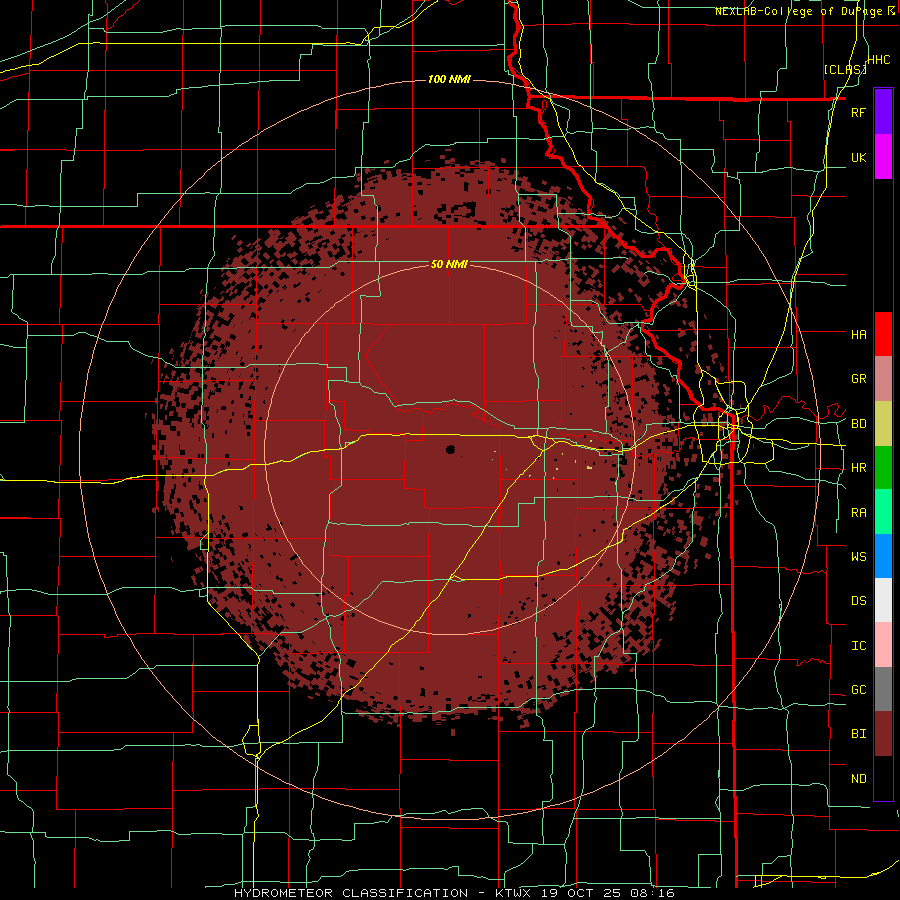Click the WS legend label
This screenshot has height=900, width=900.
(x=858, y=556)
